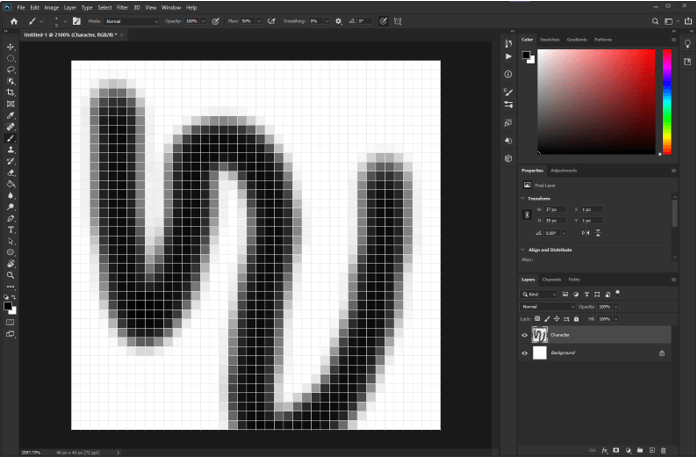696x457 pixels.
Task: Open the File menu
Action: click(x=21, y=8)
